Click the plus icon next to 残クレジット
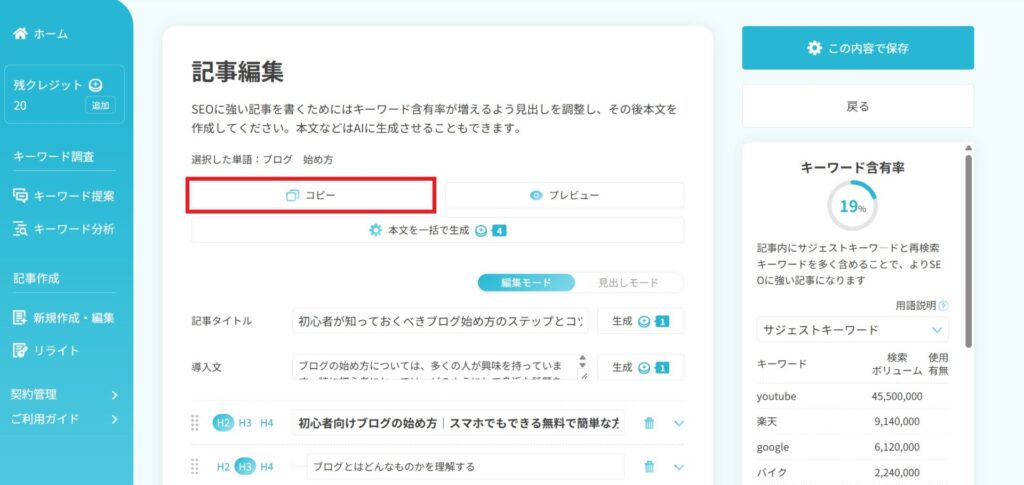Viewport: 1024px width, 485px height. [x=96, y=85]
